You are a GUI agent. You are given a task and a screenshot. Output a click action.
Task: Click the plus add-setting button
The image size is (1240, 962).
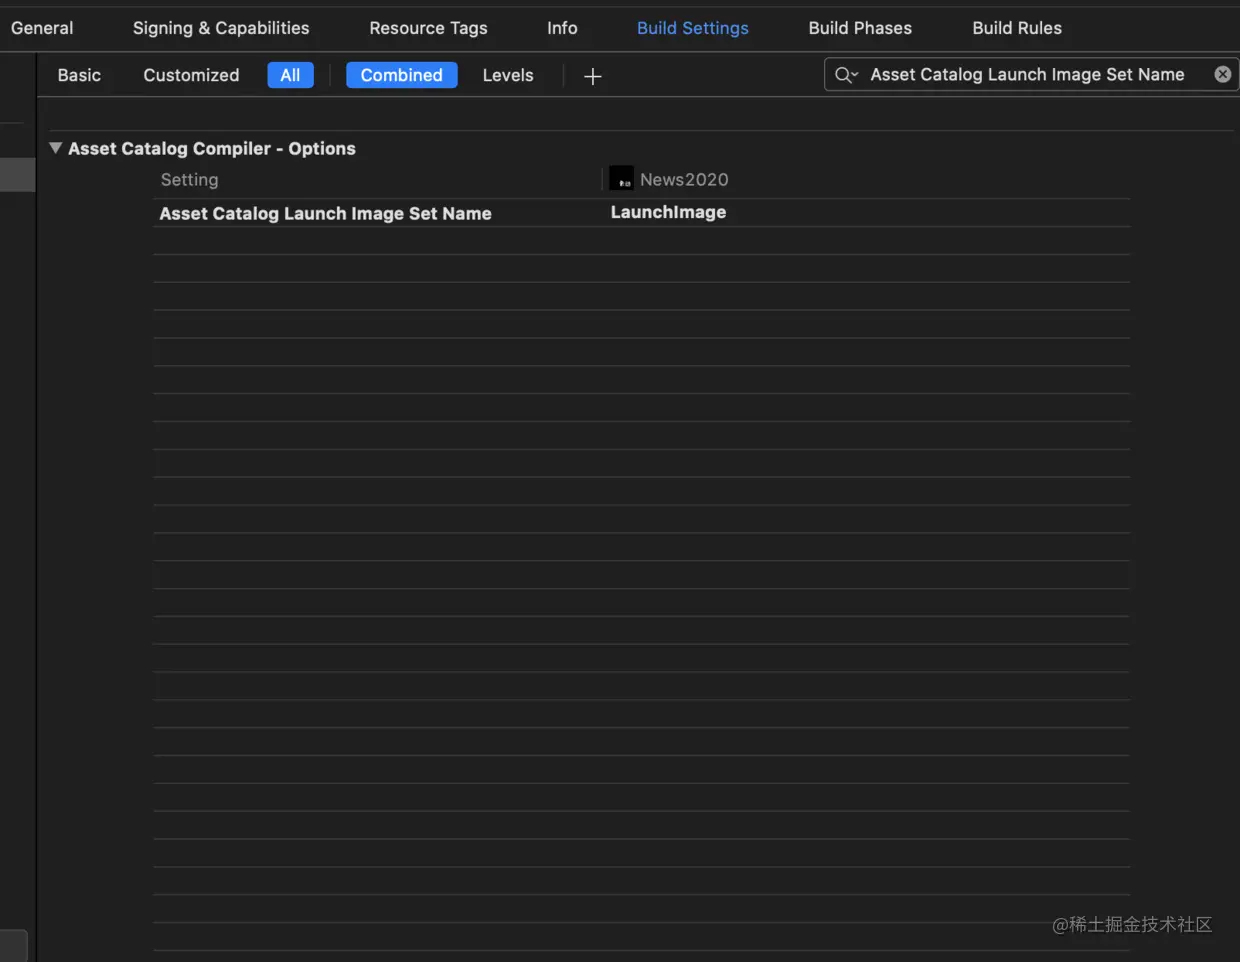(592, 76)
